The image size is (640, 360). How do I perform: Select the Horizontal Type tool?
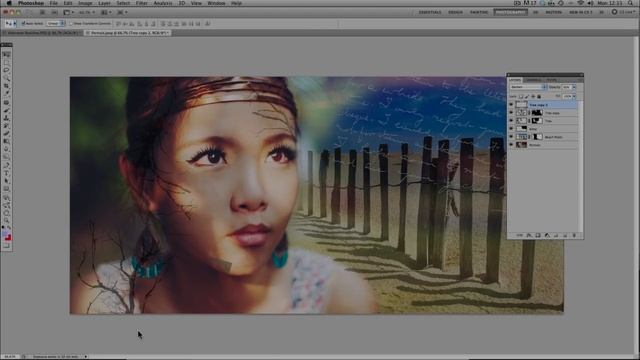click(x=7, y=173)
